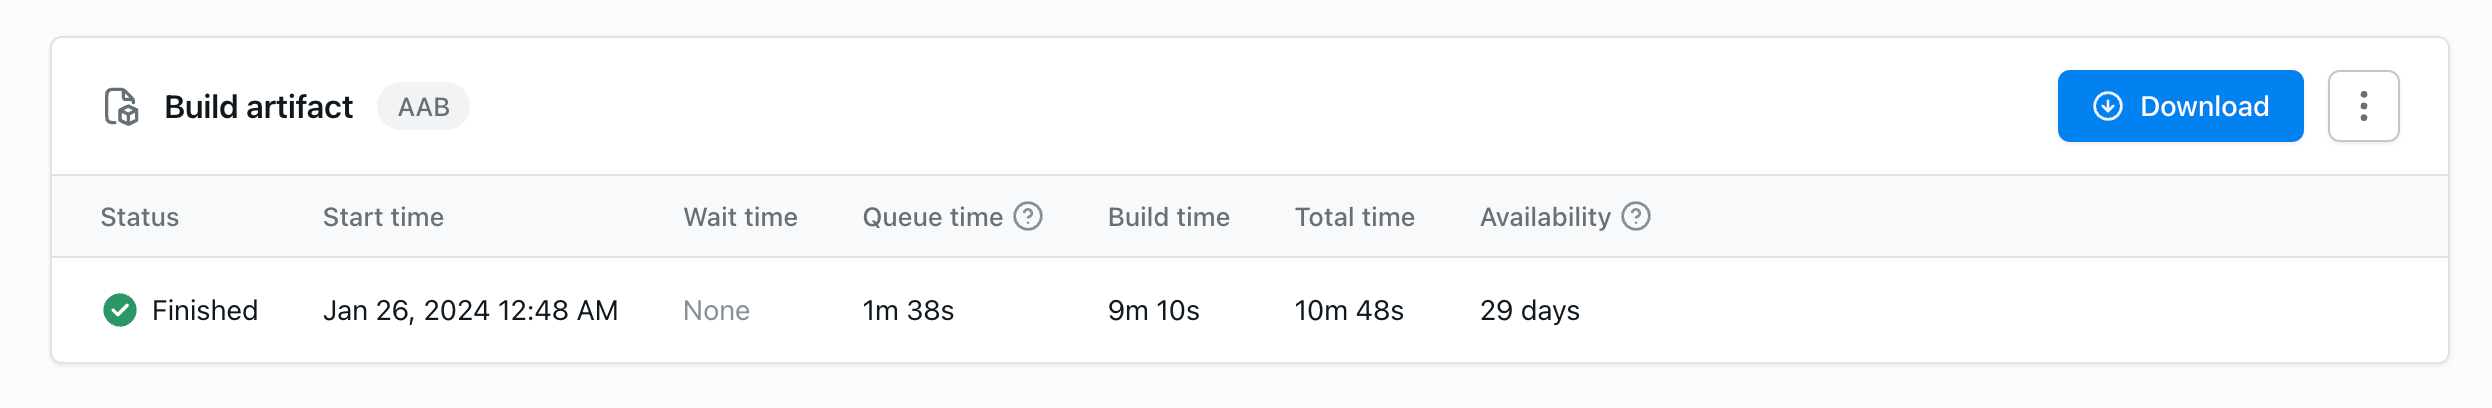This screenshot has width=2492, height=408.
Task: Click the Total time column header
Action: click(1354, 217)
